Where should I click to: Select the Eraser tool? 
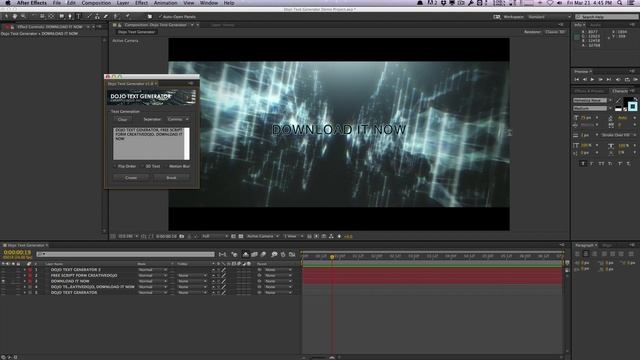point(106,17)
